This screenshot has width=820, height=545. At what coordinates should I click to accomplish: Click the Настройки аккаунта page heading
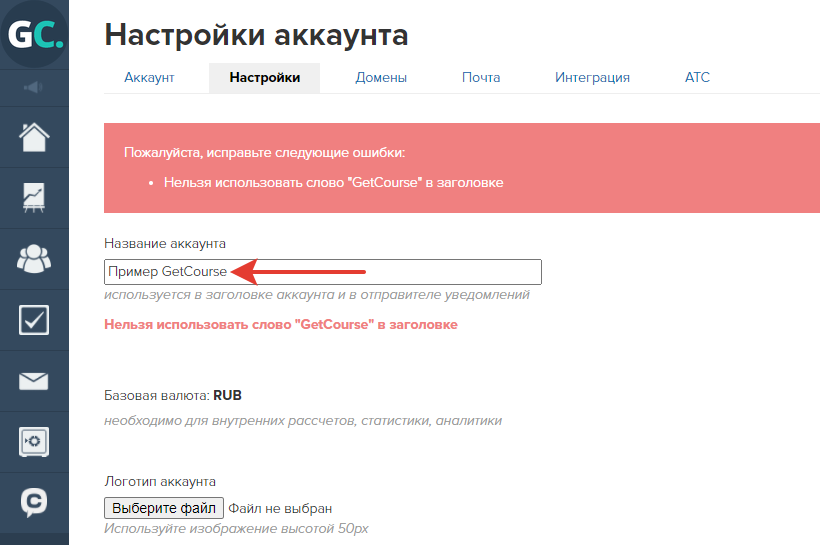pyautogui.click(x=256, y=35)
